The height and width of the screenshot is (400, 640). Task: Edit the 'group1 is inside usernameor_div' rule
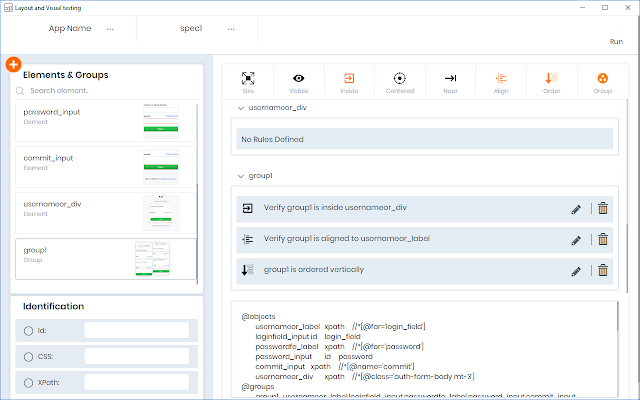[576, 209]
